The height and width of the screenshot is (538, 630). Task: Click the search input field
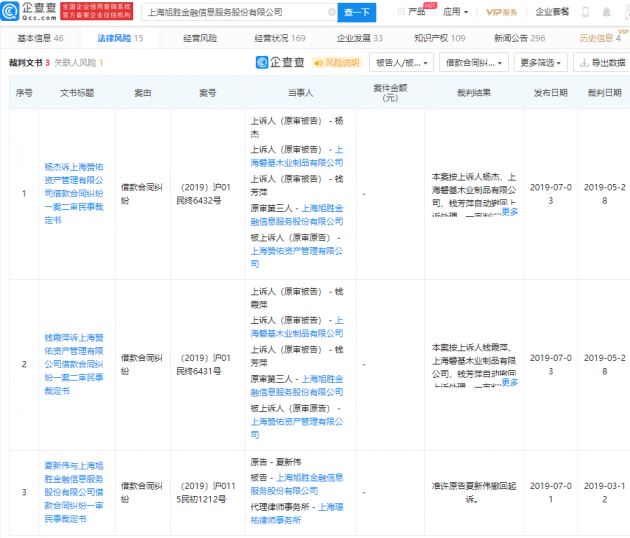(x=237, y=12)
